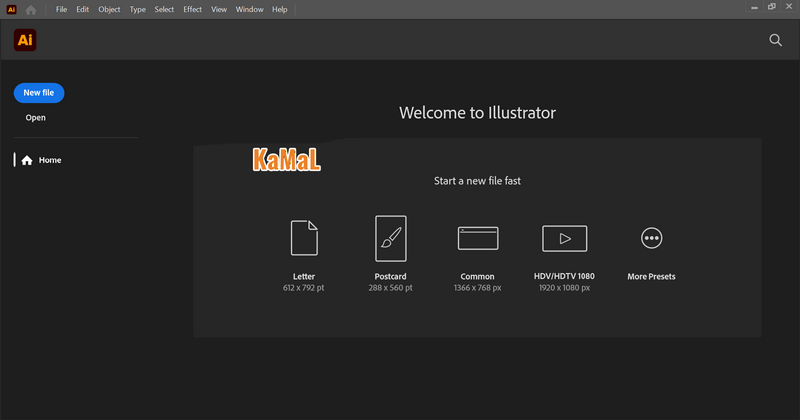Image resolution: width=800 pixels, height=420 pixels.
Task: Select the Common web preset icon
Action: tap(478, 238)
